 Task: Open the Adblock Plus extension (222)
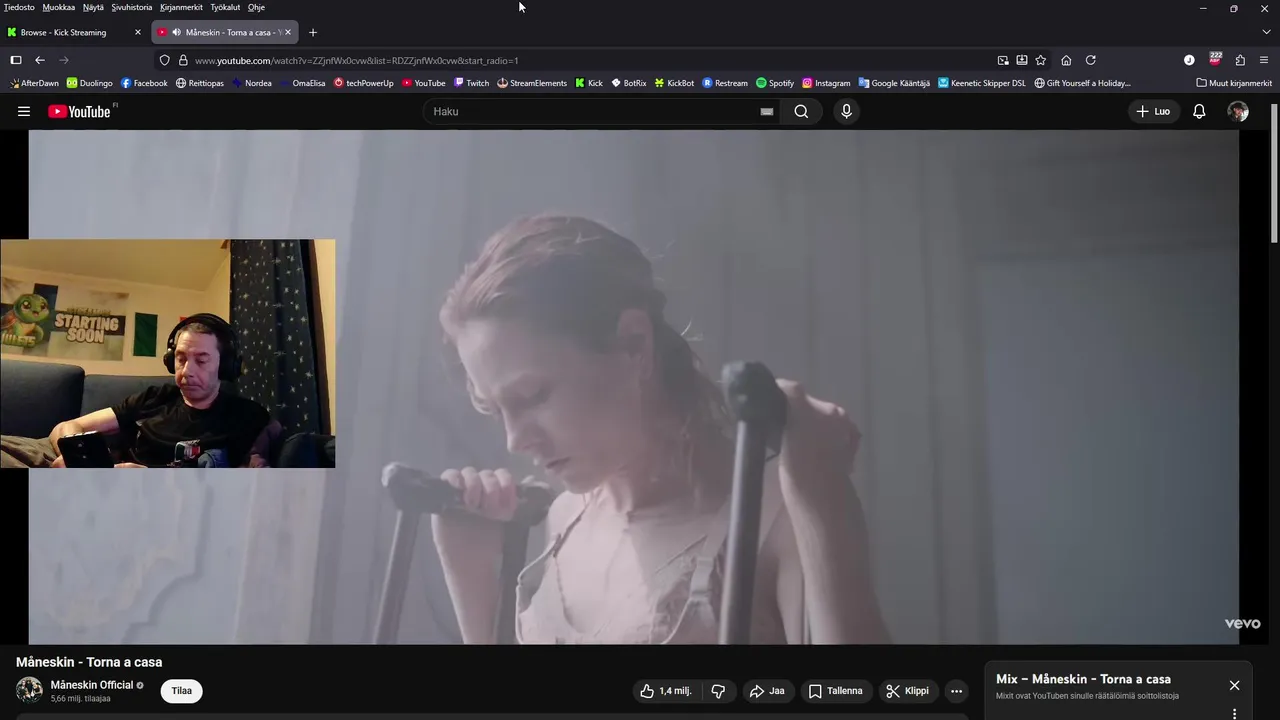pos(1215,59)
